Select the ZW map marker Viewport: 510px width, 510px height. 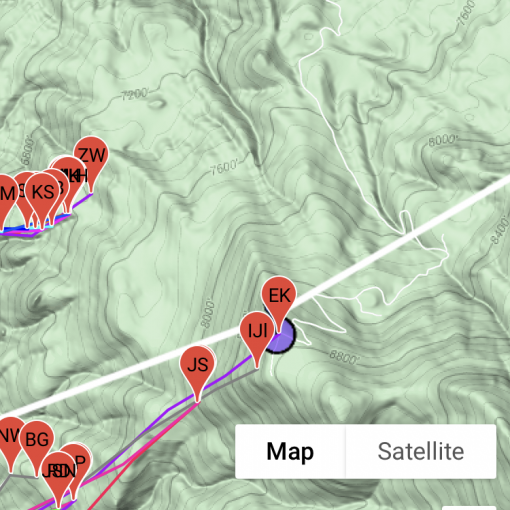[91, 157]
